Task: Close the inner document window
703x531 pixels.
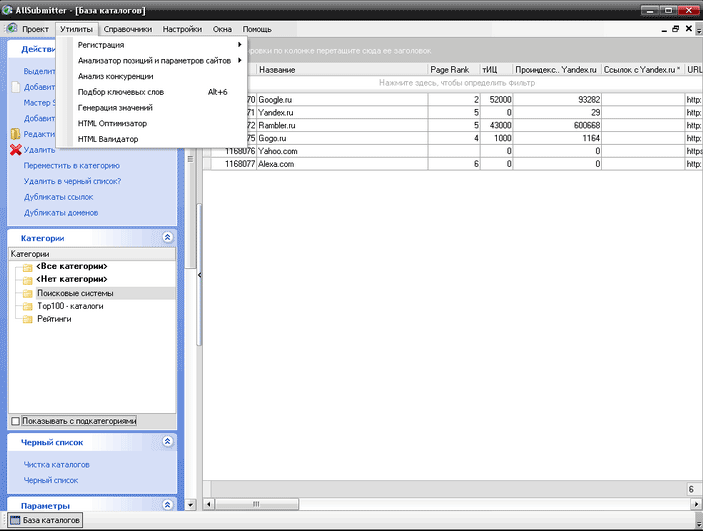Action: click(689, 29)
